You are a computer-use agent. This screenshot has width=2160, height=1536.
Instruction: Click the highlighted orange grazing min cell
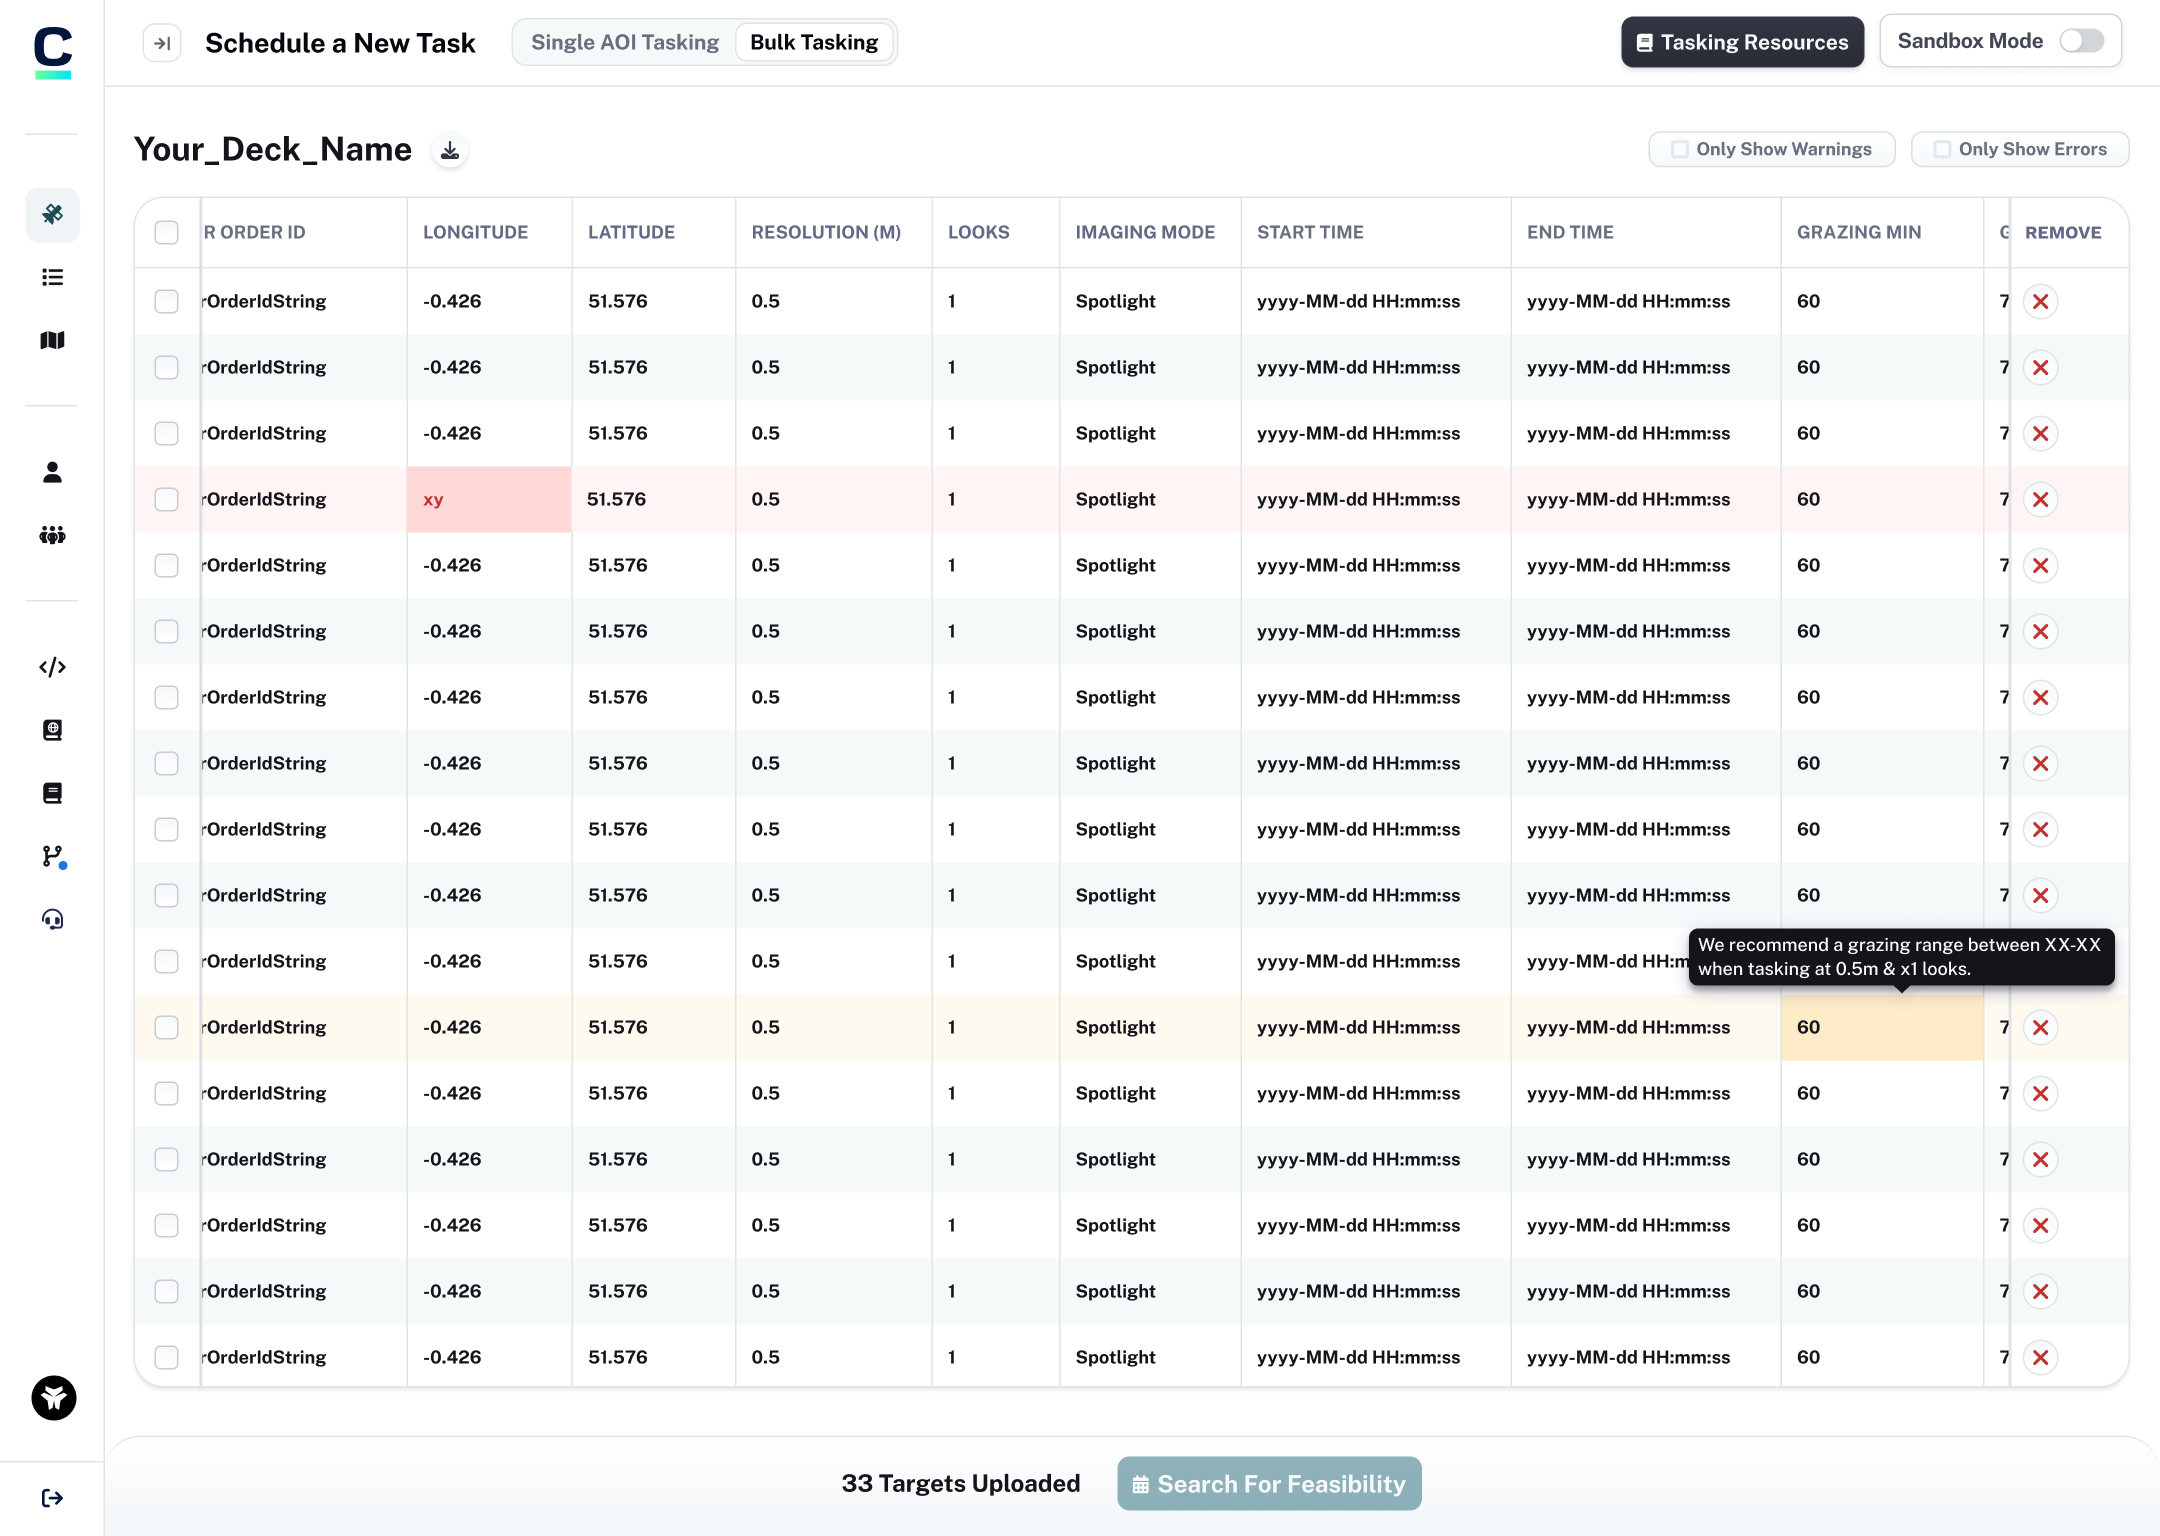click(x=1881, y=1027)
